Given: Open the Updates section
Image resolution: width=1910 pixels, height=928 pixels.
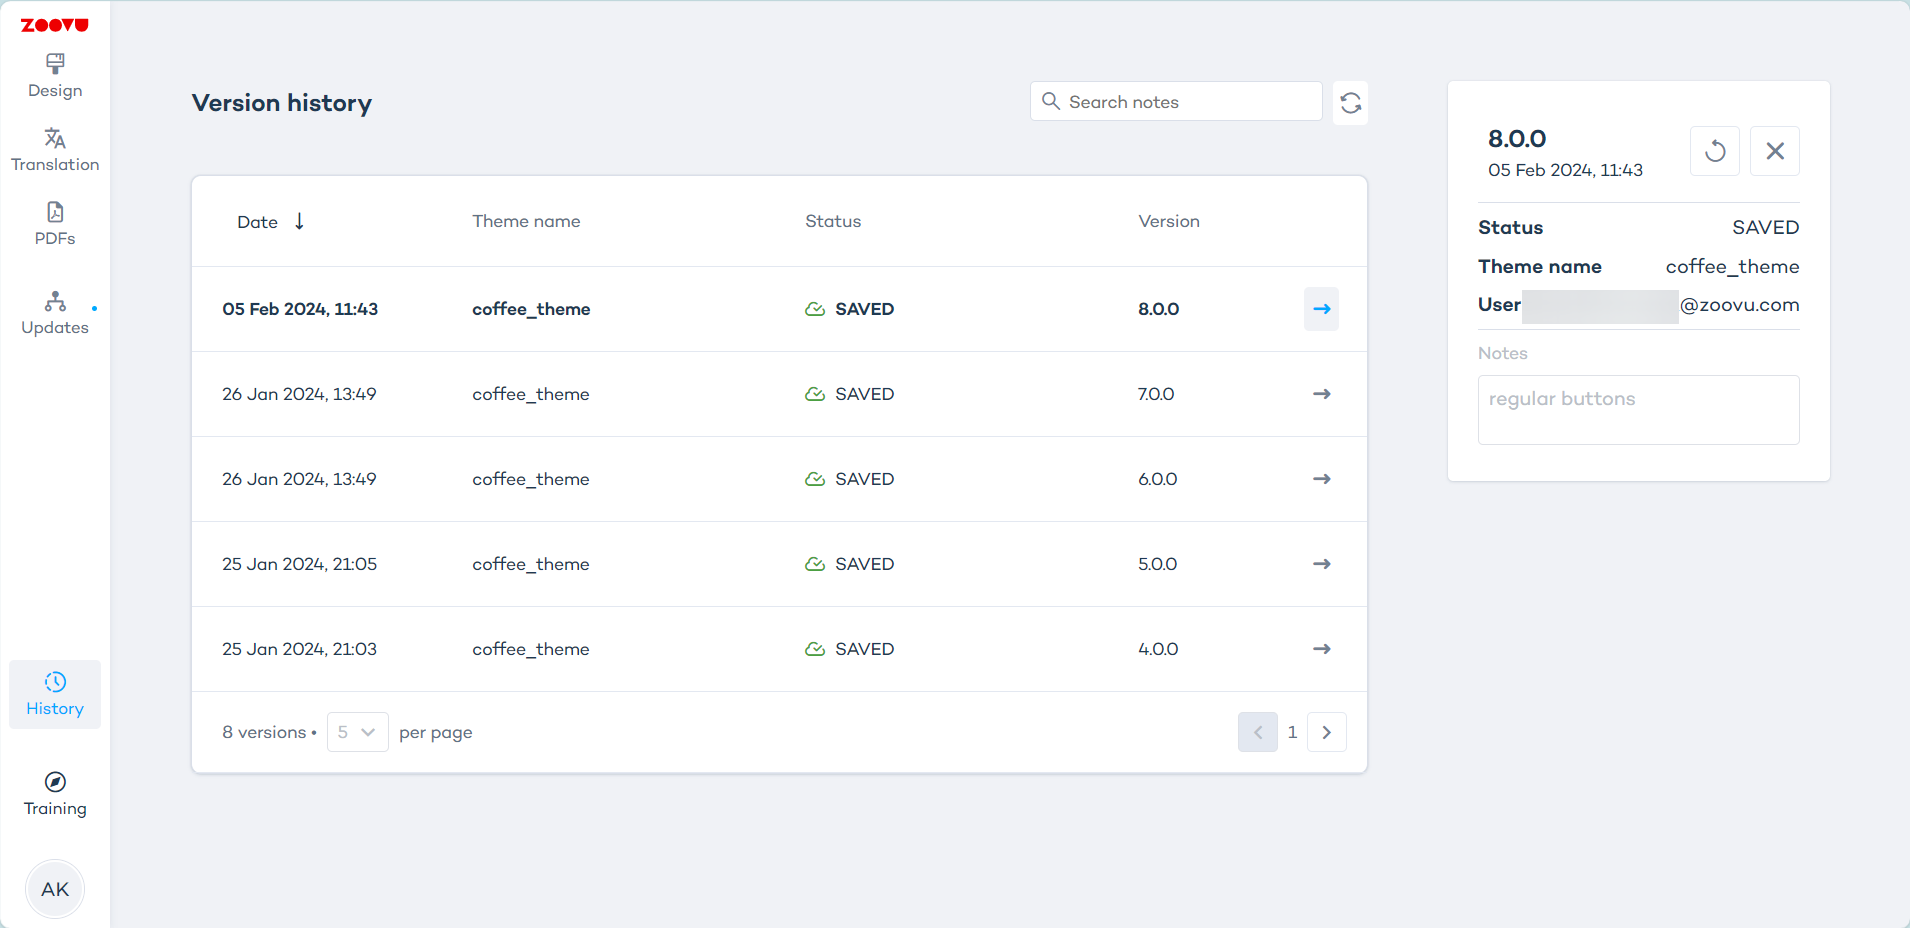Looking at the screenshot, I should pyautogui.click(x=55, y=313).
